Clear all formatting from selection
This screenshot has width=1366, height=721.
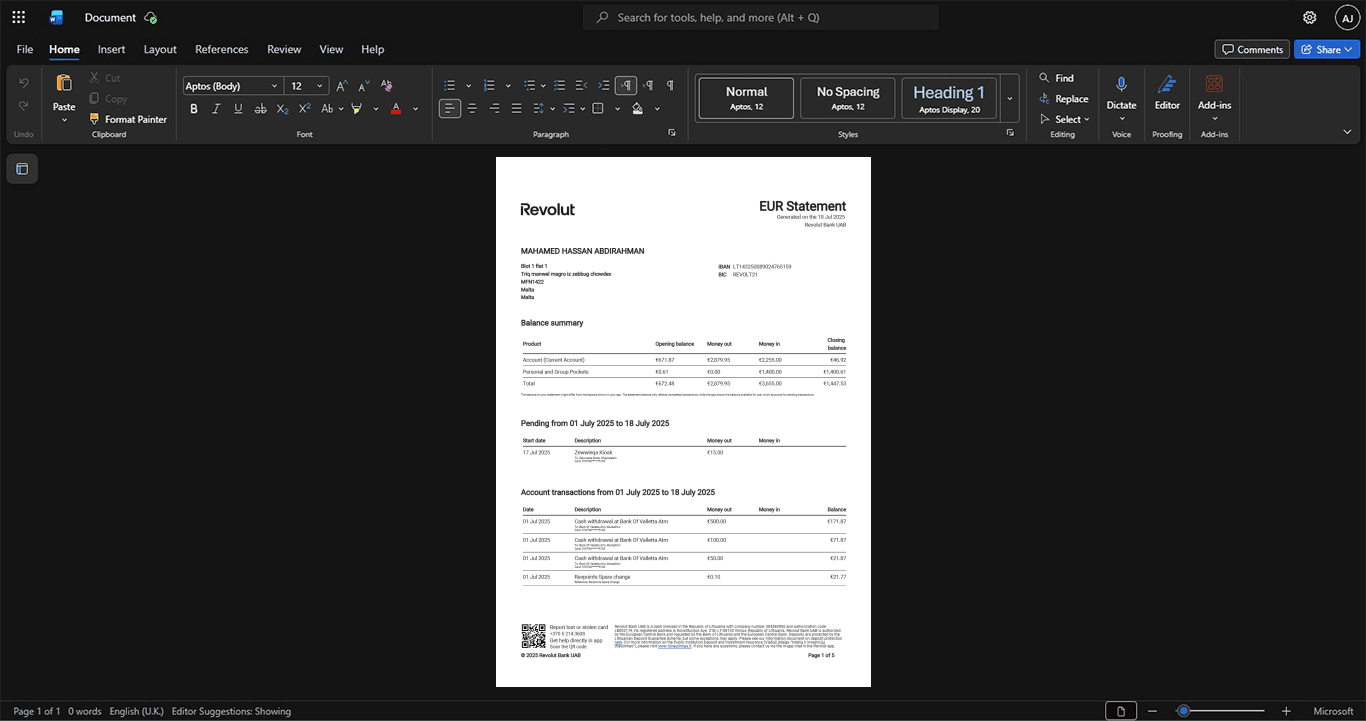point(387,86)
